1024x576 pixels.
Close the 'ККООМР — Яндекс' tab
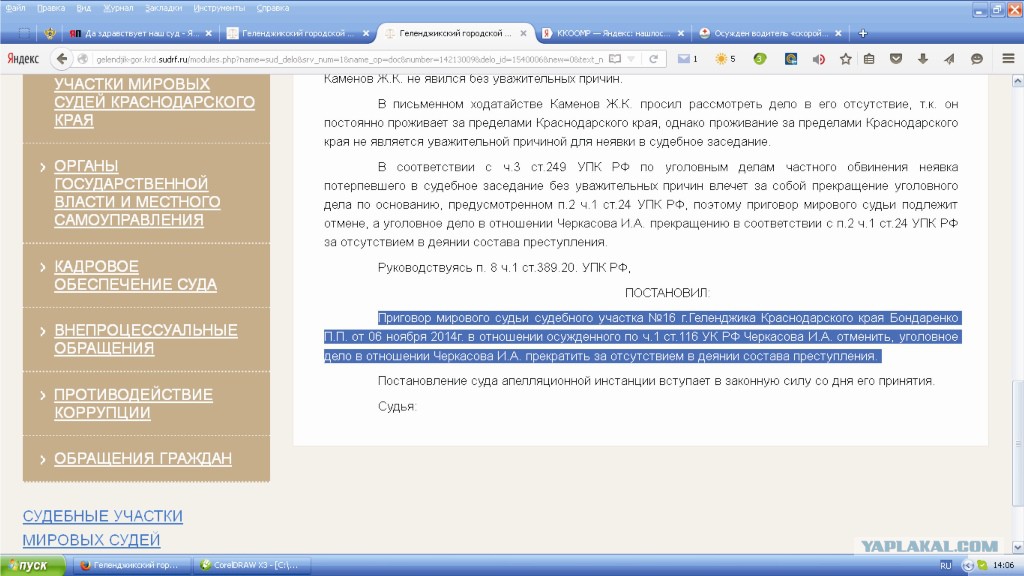(681, 33)
